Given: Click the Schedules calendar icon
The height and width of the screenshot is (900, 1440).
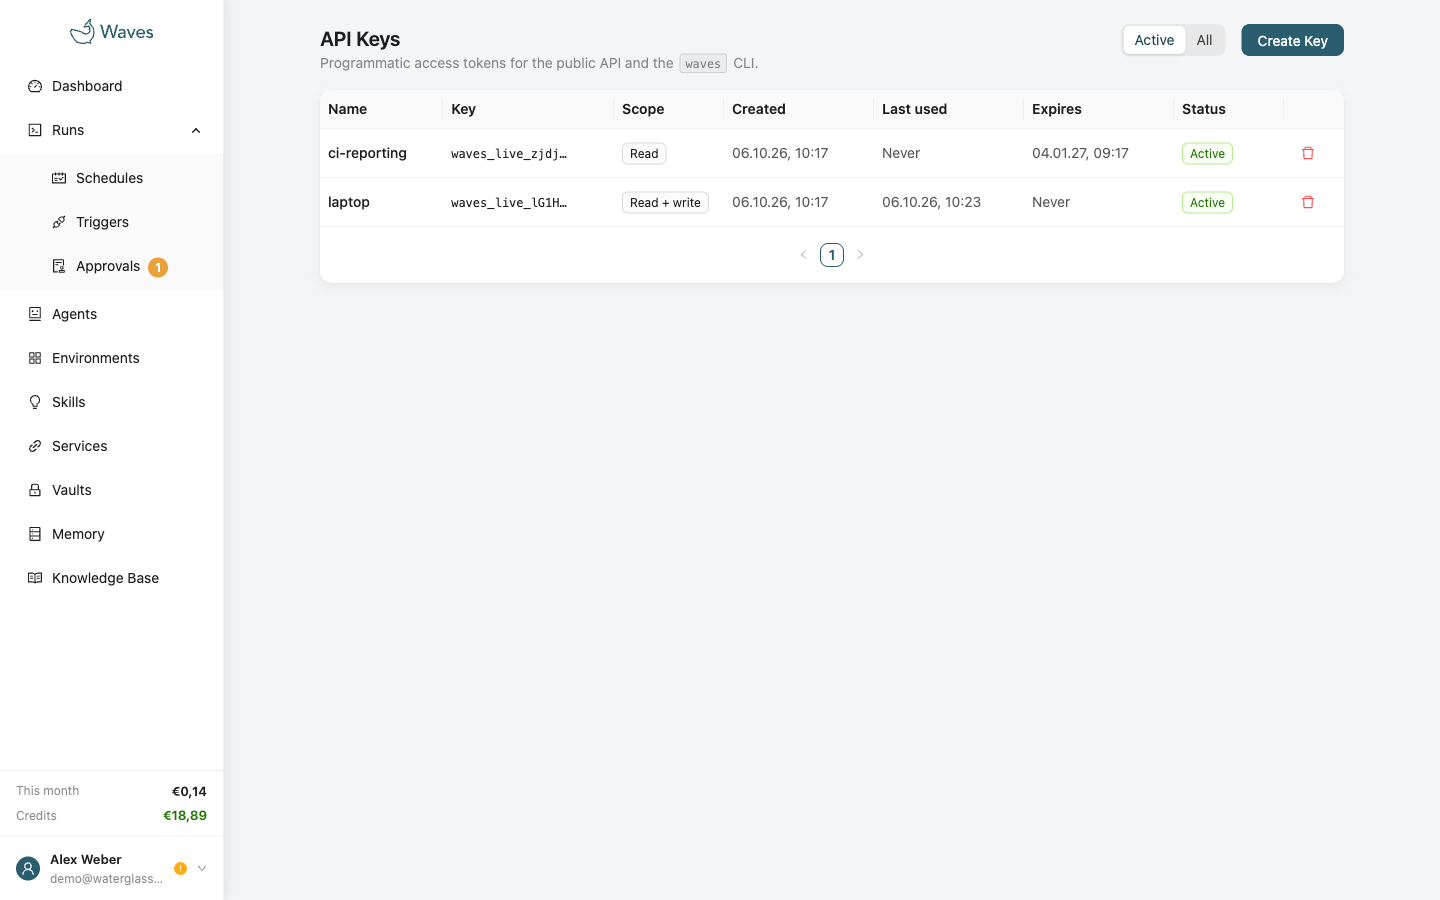Looking at the screenshot, I should pyautogui.click(x=59, y=178).
